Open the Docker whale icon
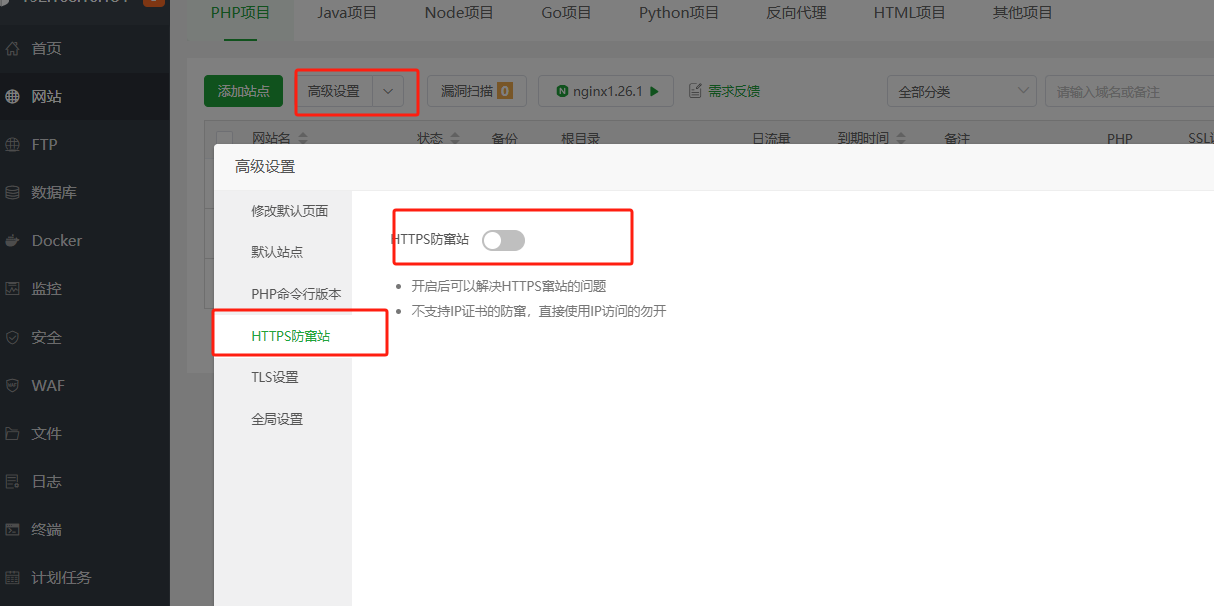1214x606 pixels. pos(13,240)
